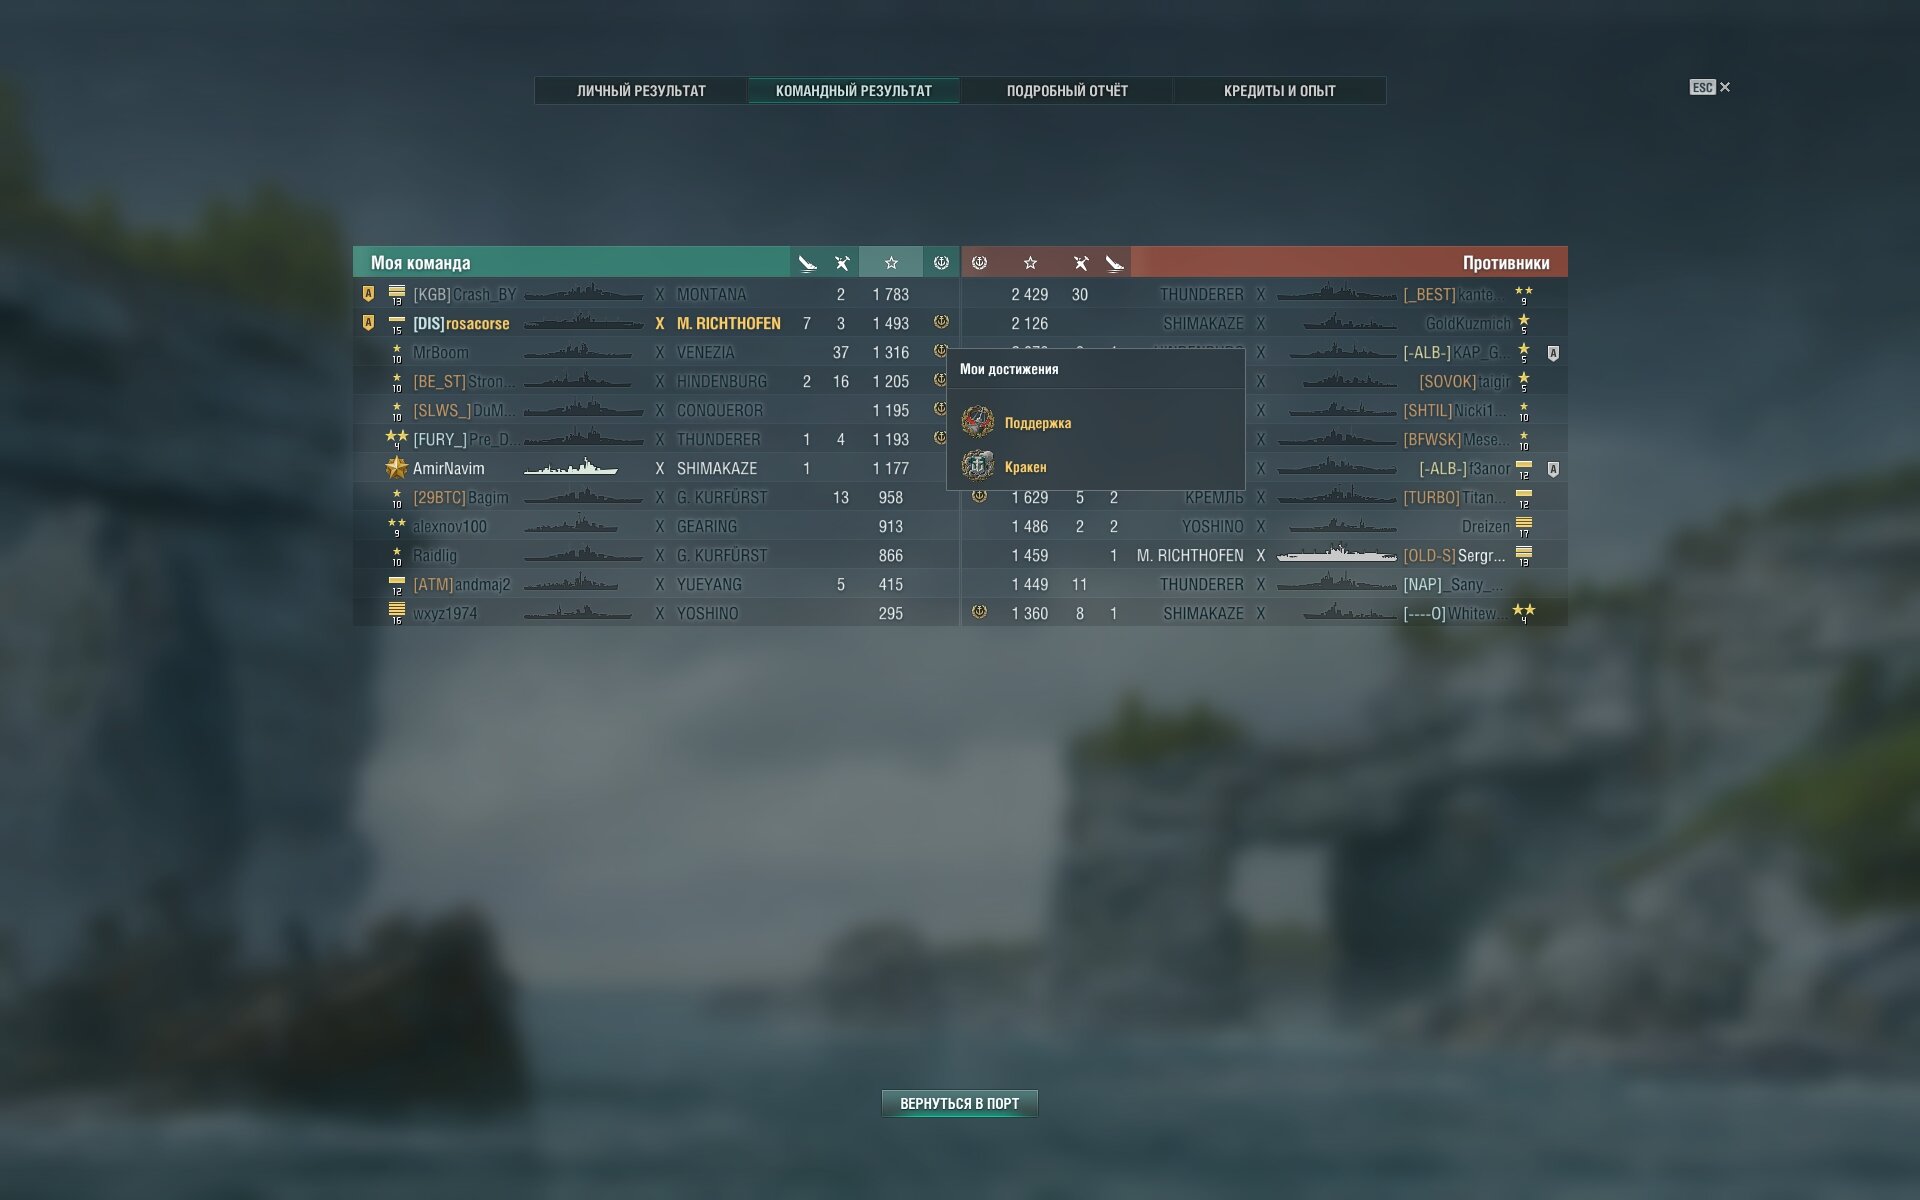Sort my team by experience star icon
1920x1200 pixels.
point(891,263)
